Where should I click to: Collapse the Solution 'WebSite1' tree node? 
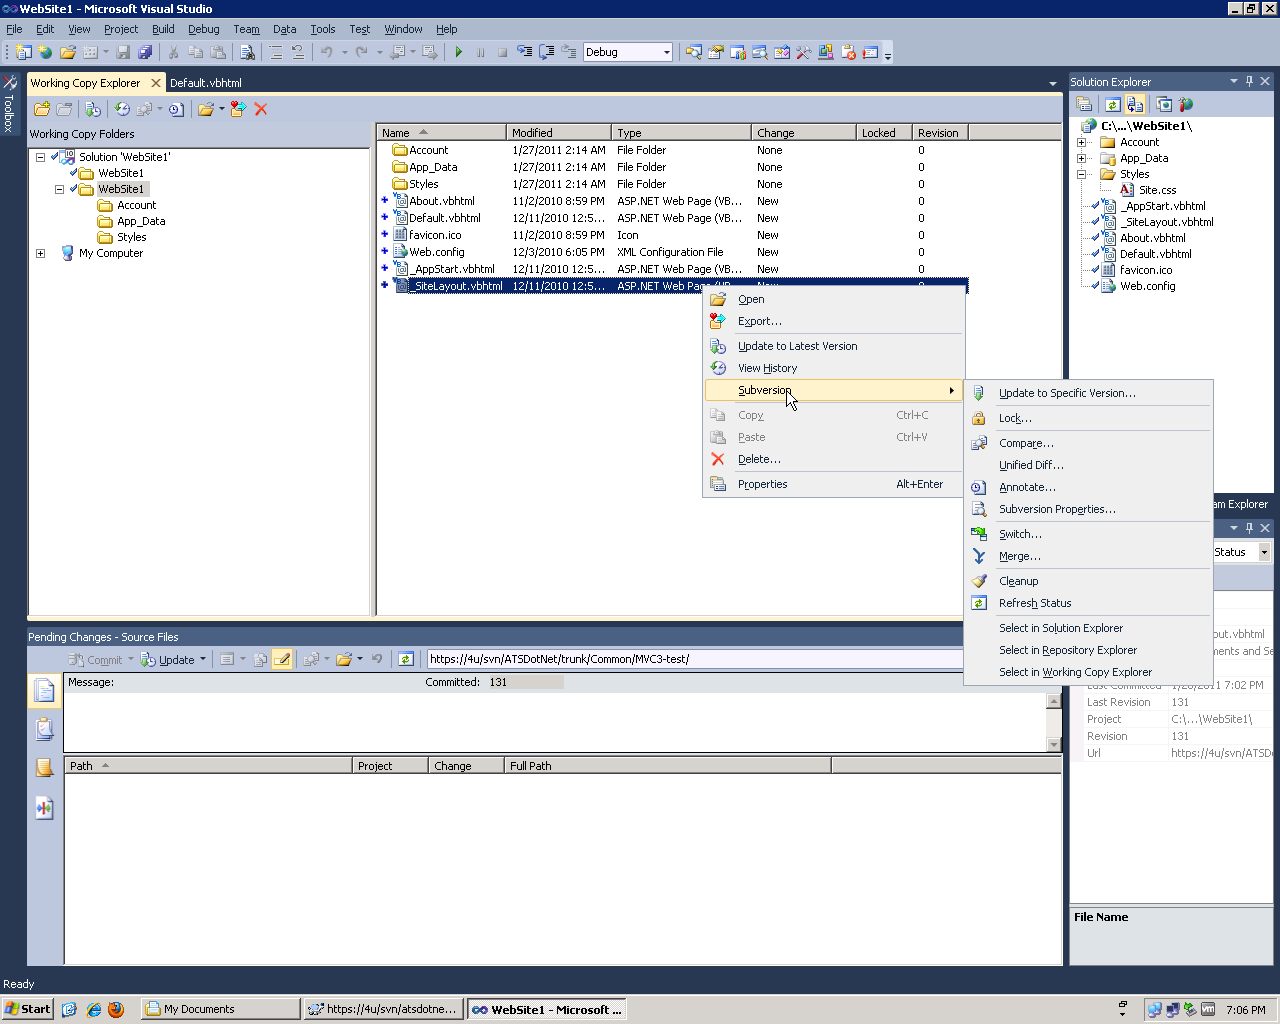click(40, 157)
